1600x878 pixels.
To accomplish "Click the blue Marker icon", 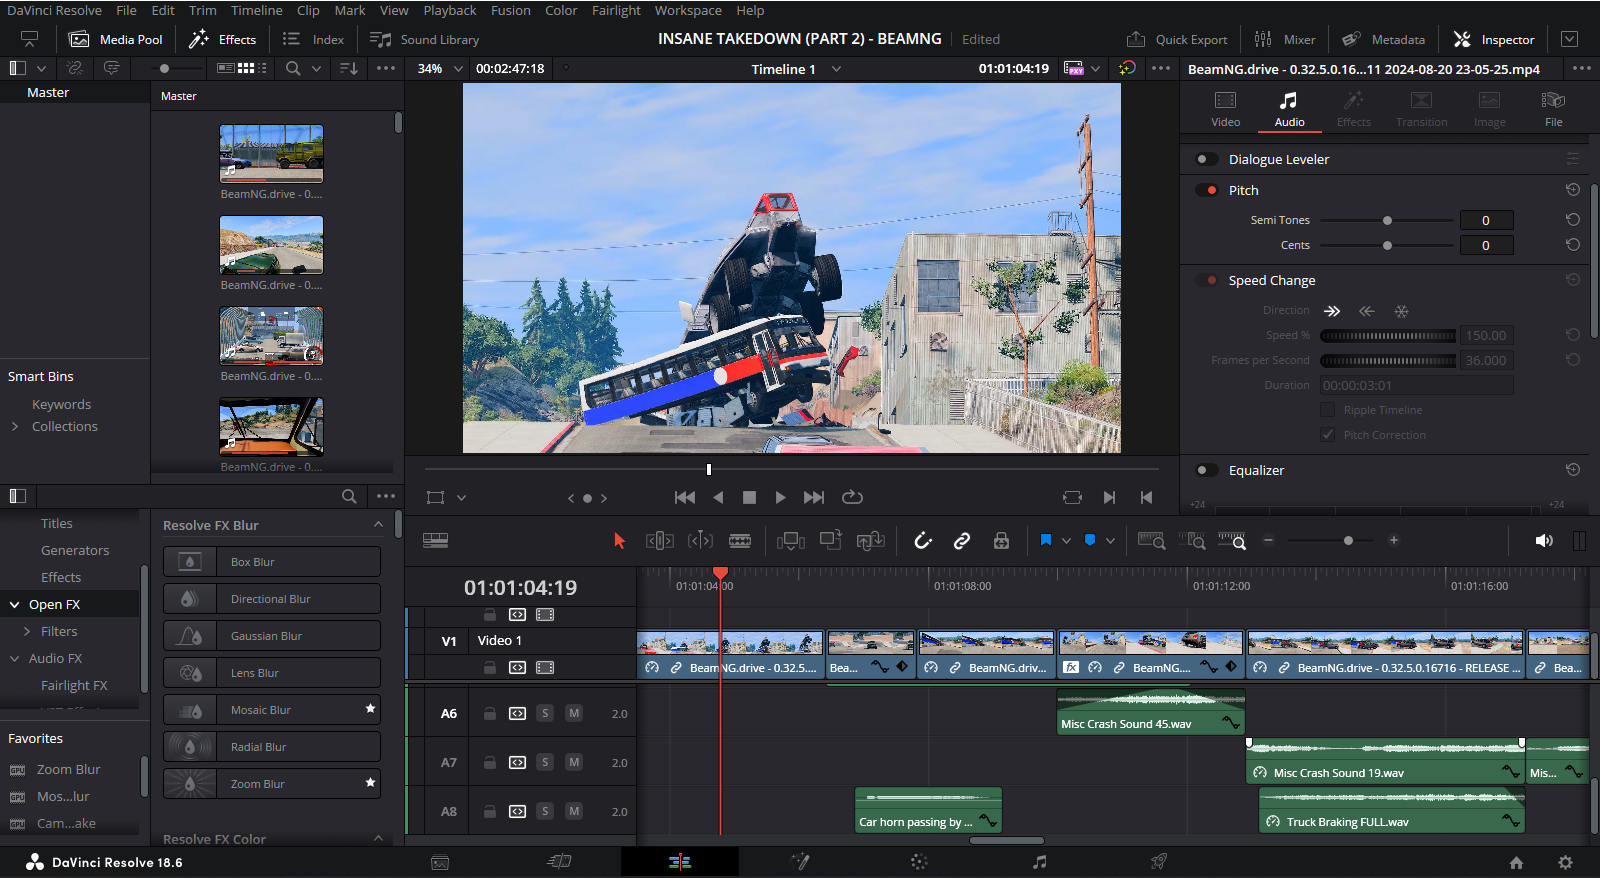I will [1090, 540].
